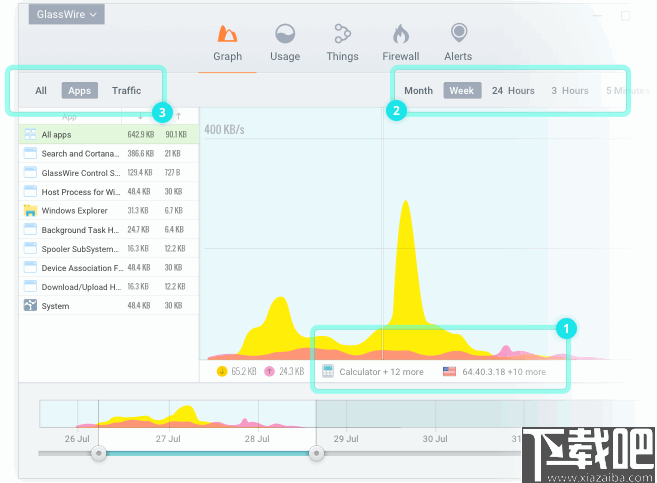
Task: Open the Things network icon
Action: (x=342, y=34)
